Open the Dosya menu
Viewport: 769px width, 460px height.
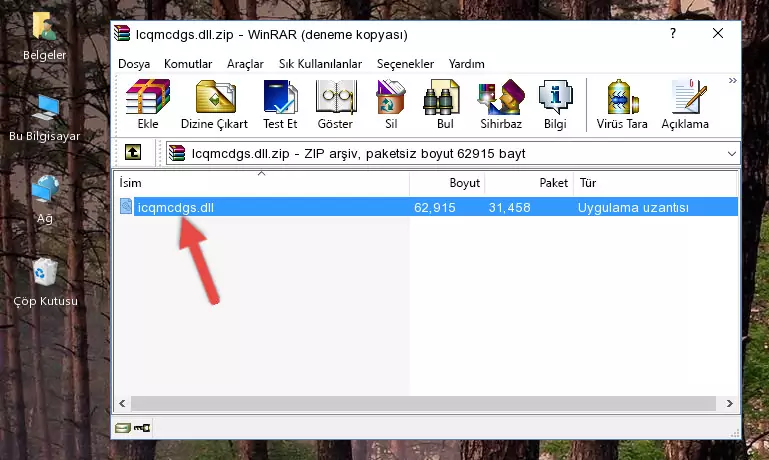point(134,64)
